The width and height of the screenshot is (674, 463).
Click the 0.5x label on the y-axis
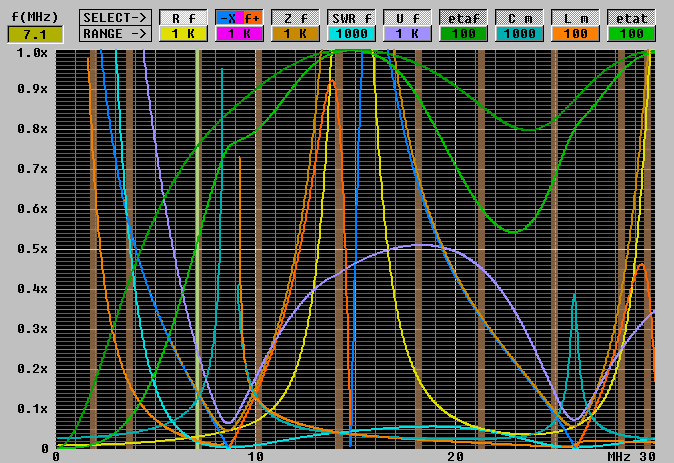32,249
